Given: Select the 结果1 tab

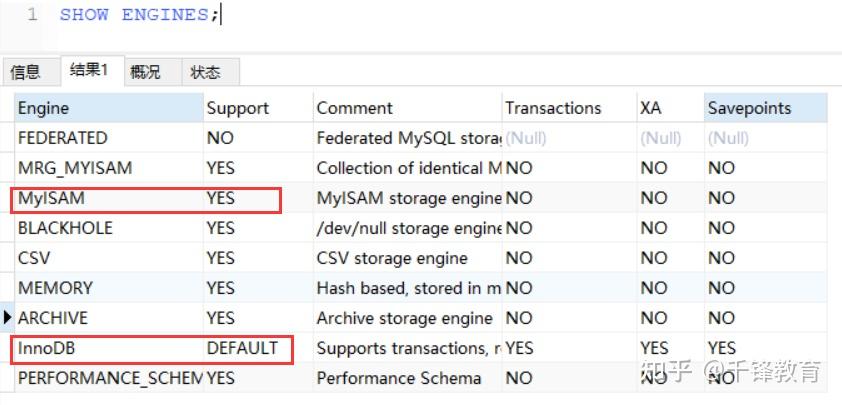Looking at the screenshot, I should [x=90, y=70].
